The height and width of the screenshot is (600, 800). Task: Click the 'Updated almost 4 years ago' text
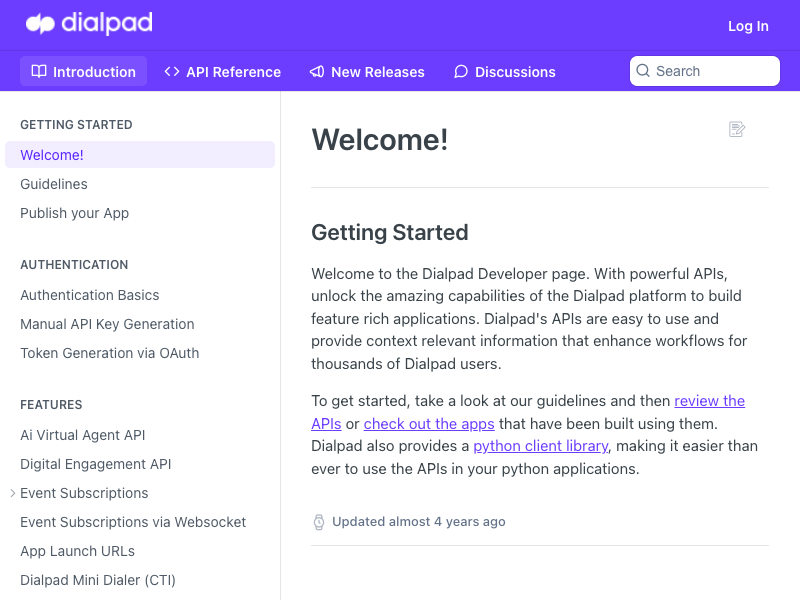(x=418, y=521)
